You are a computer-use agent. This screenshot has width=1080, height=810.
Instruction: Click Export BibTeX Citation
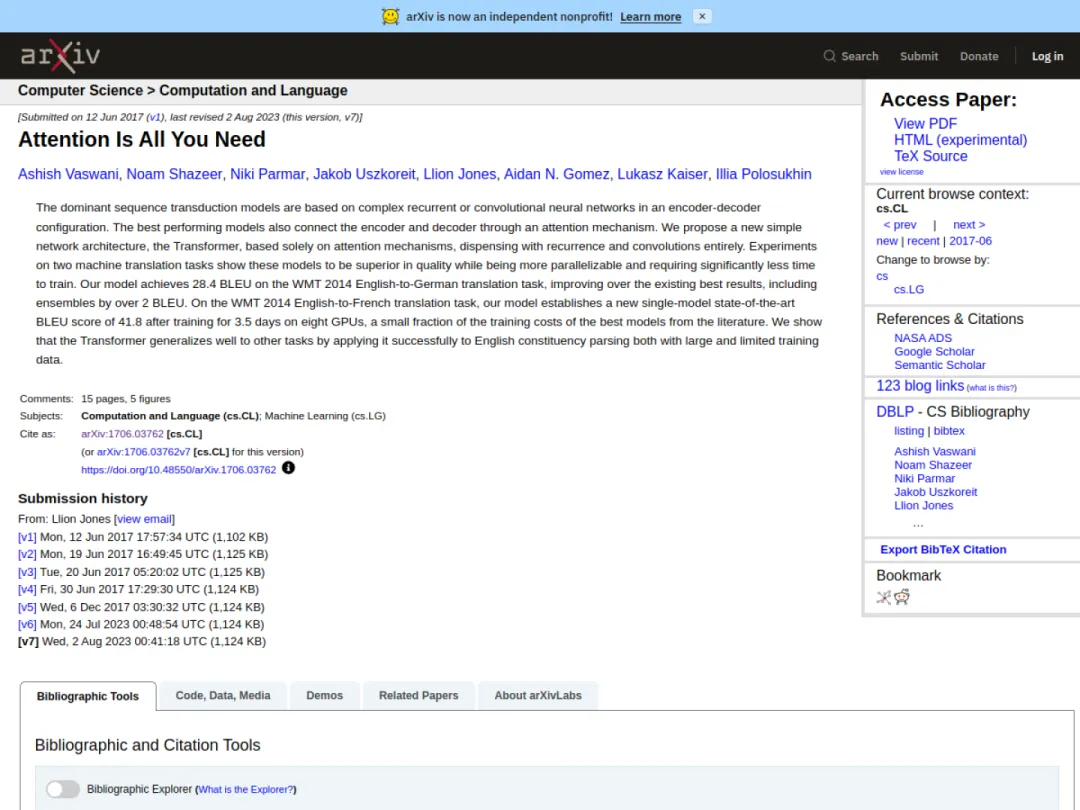click(x=943, y=550)
